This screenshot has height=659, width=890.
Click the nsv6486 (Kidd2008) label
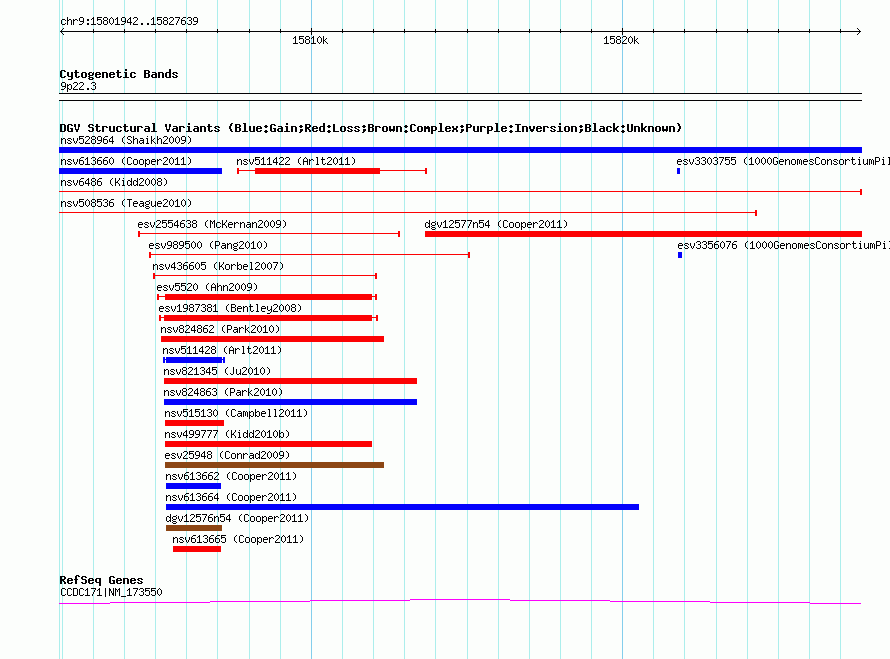click(114, 182)
